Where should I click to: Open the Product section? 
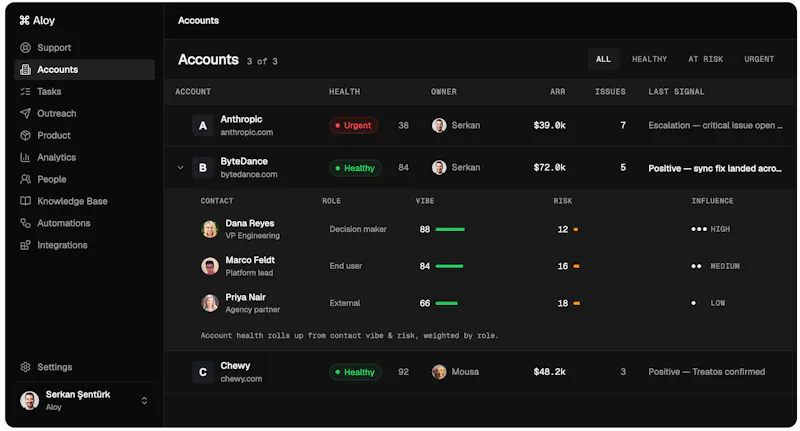click(x=84, y=136)
